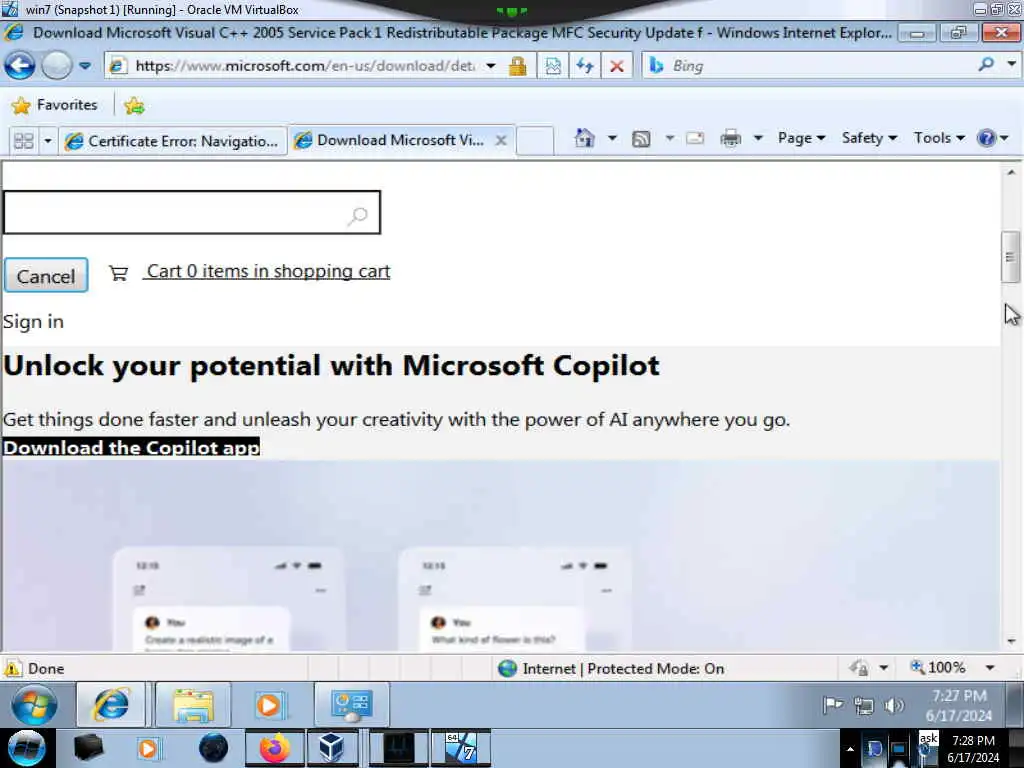1024x768 pixels.
Task: Click the Help question mark icon
Action: click(x=986, y=138)
